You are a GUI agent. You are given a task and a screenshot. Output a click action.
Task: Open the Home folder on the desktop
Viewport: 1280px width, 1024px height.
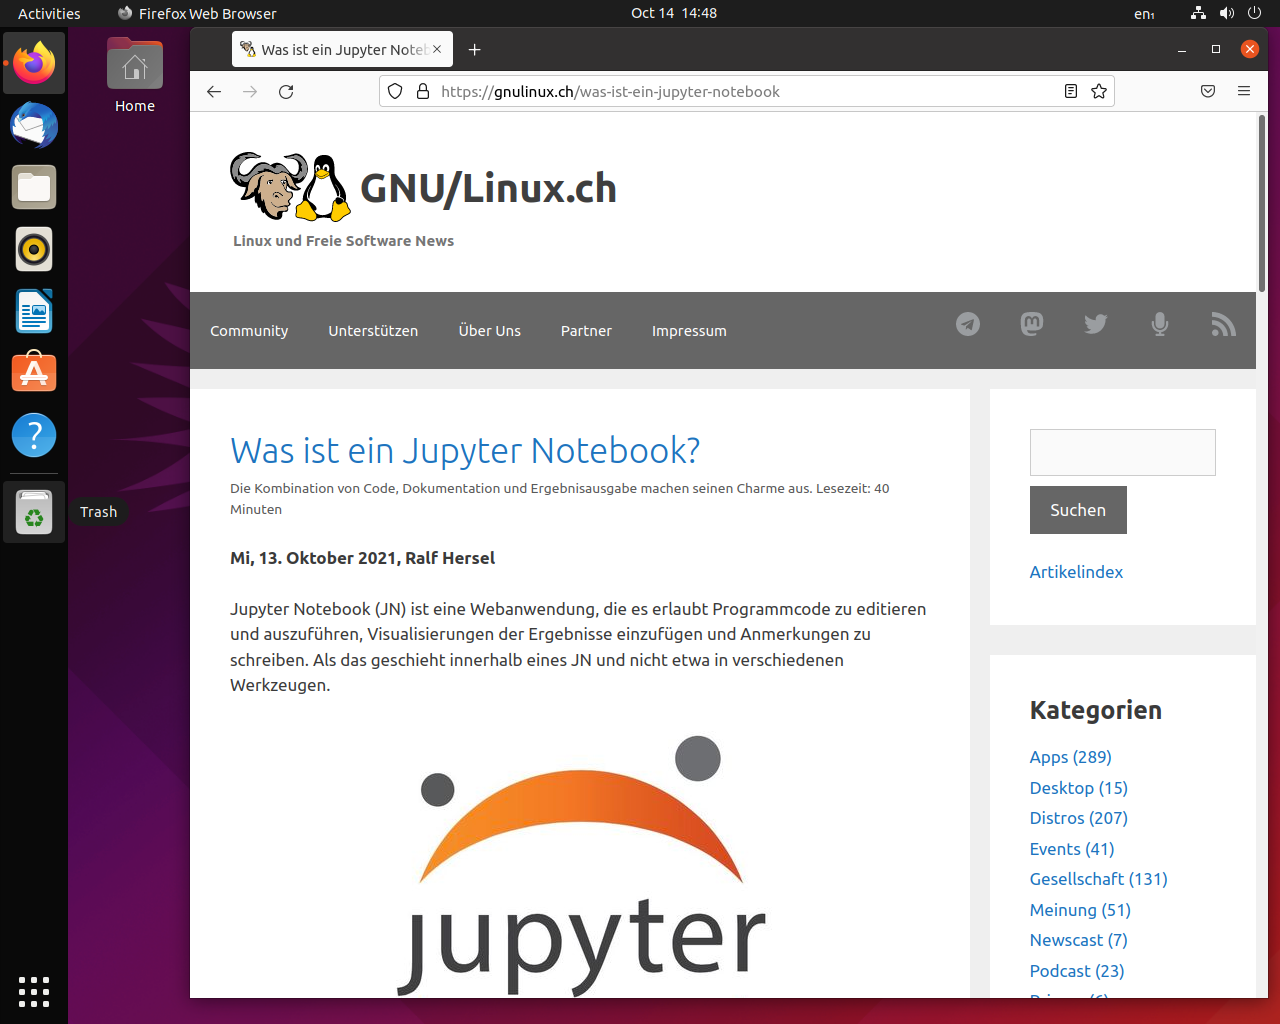pyautogui.click(x=135, y=76)
